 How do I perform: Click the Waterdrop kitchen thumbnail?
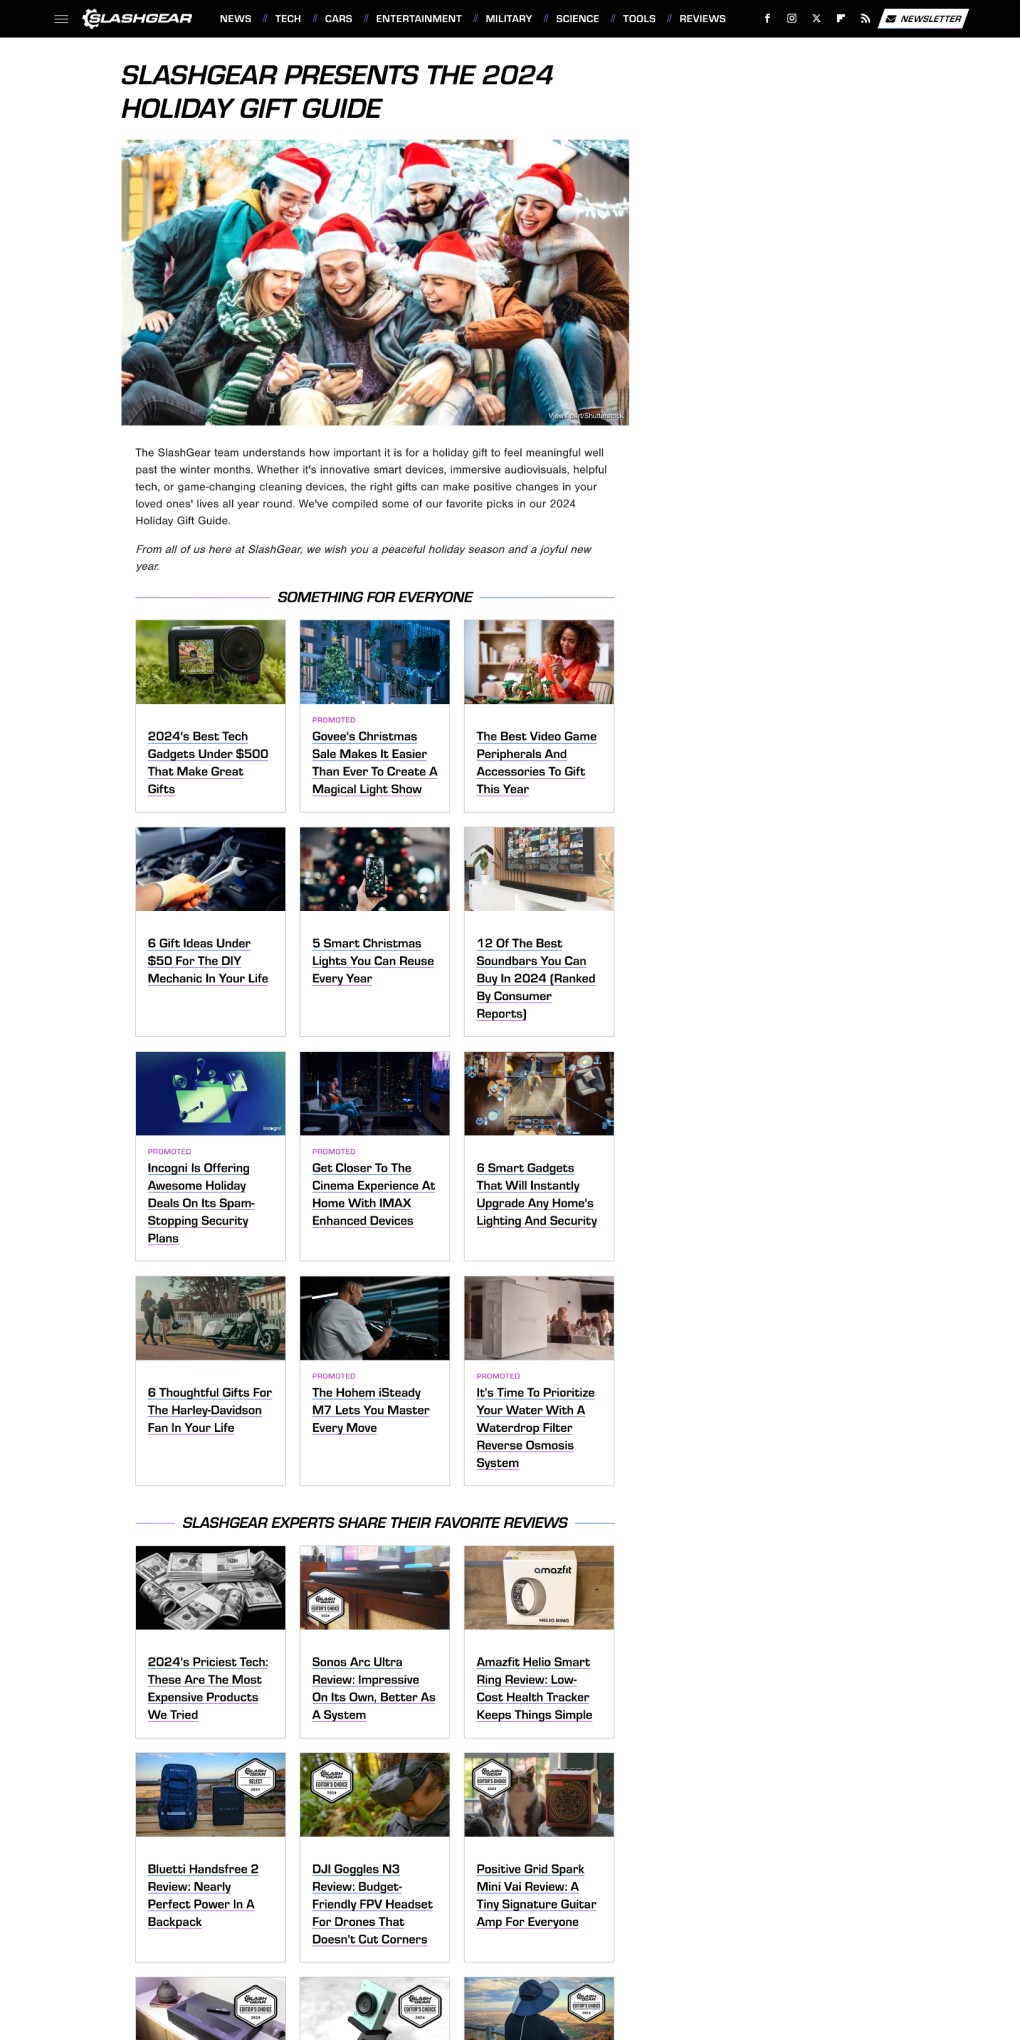[539, 1318]
